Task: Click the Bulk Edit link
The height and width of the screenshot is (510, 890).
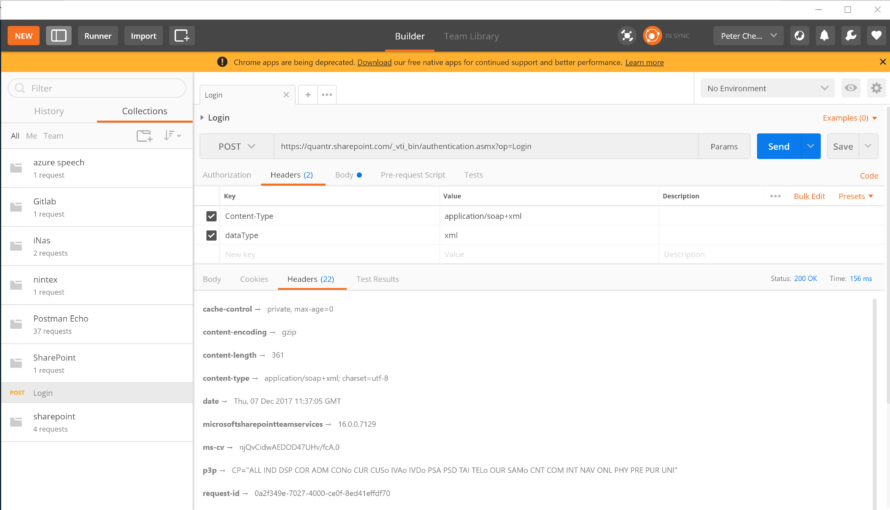Action: click(809, 196)
